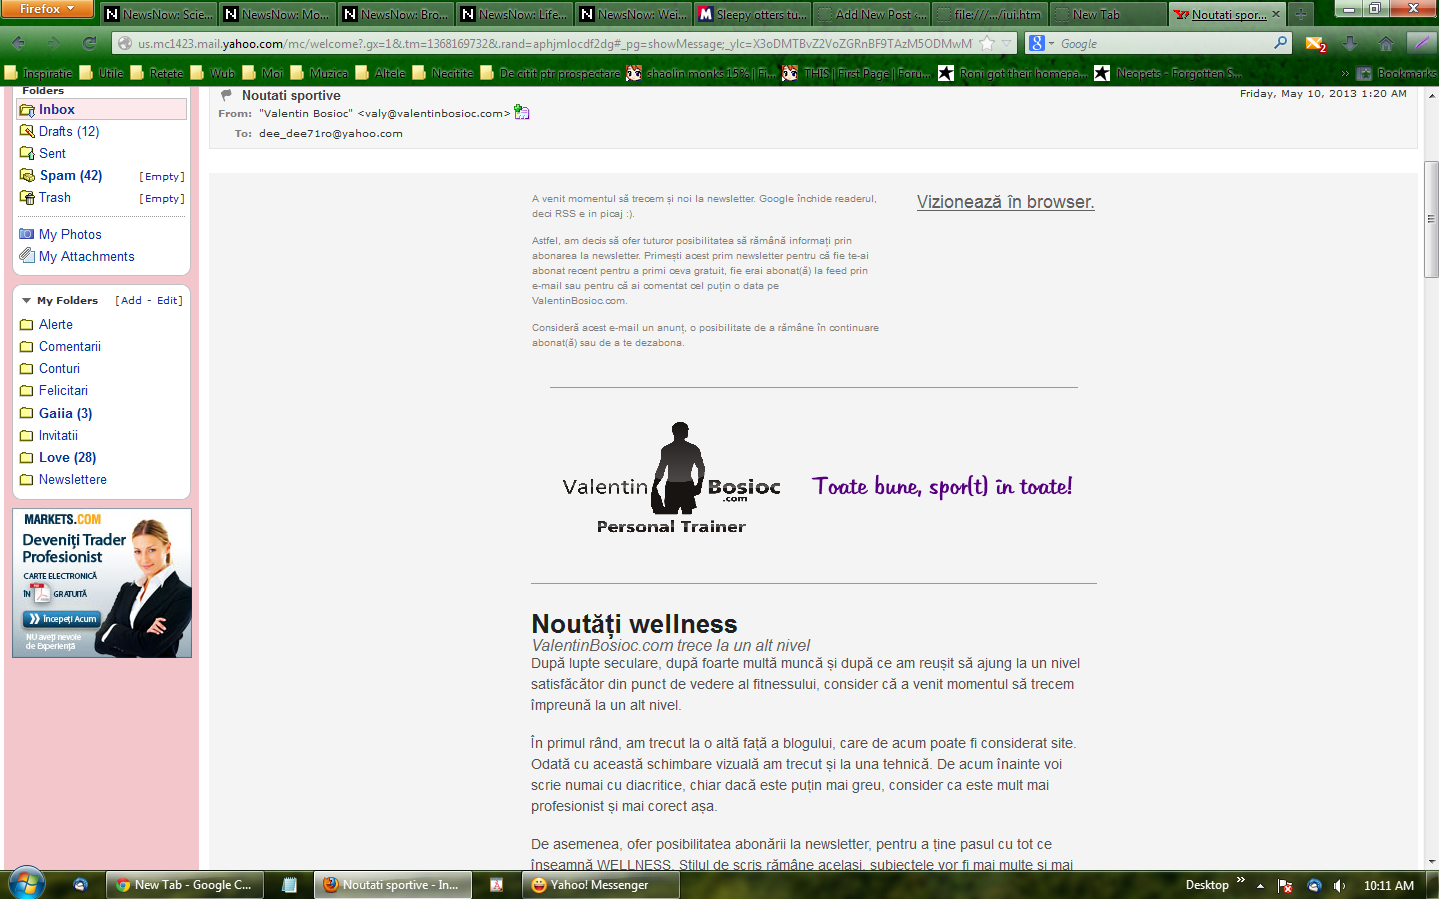Open the Sent folder
This screenshot has width=1439, height=899.
click(52, 153)
